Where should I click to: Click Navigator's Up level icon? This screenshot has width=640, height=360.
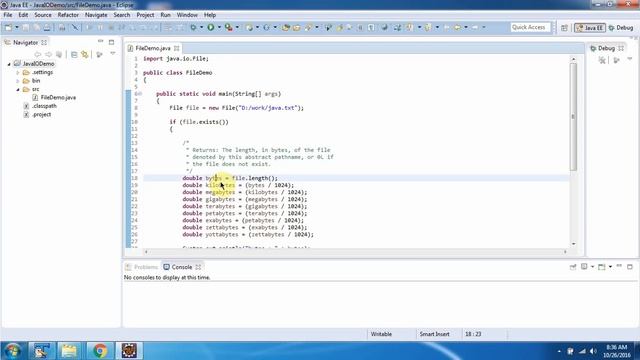click(x=59, y=54)
